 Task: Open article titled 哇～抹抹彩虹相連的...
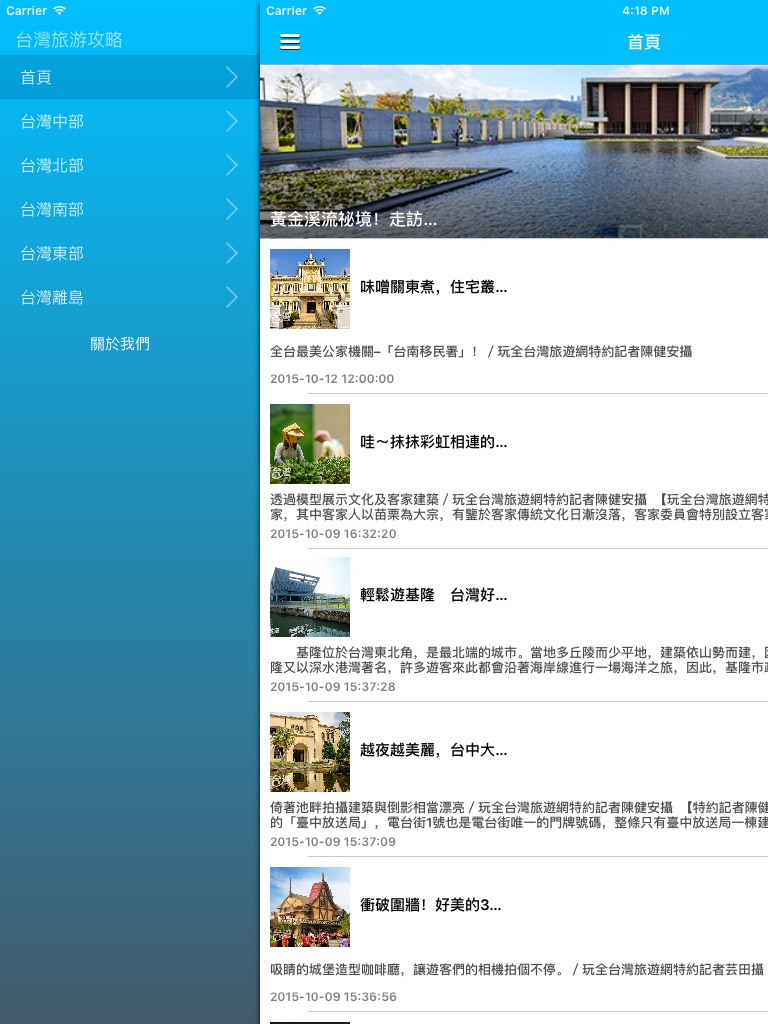pyautogui.click(x=434, y=442)
